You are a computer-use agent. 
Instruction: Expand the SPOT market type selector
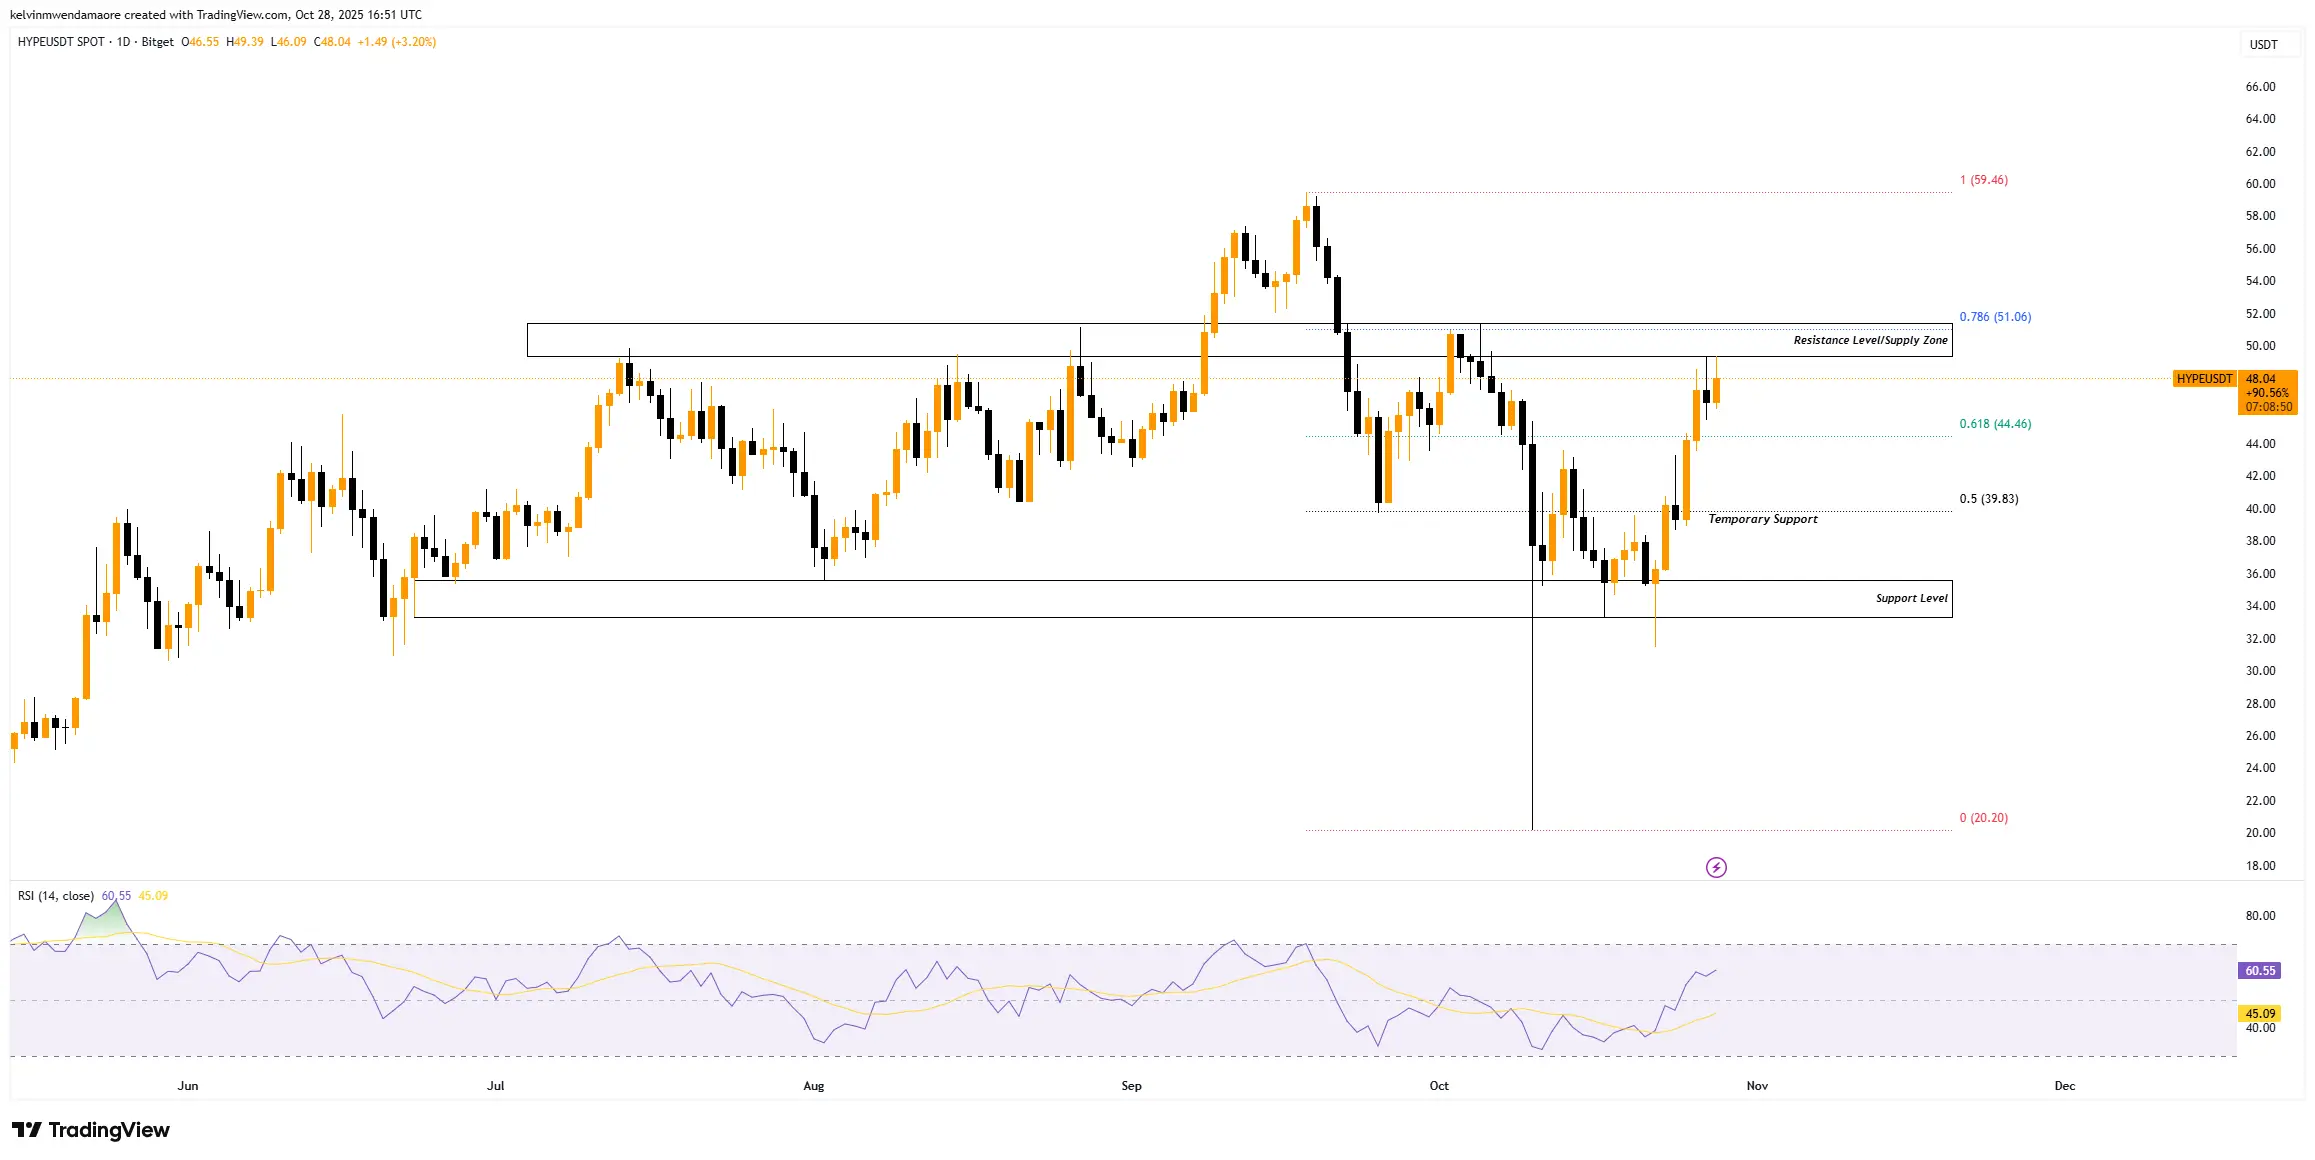coord(90,43)
